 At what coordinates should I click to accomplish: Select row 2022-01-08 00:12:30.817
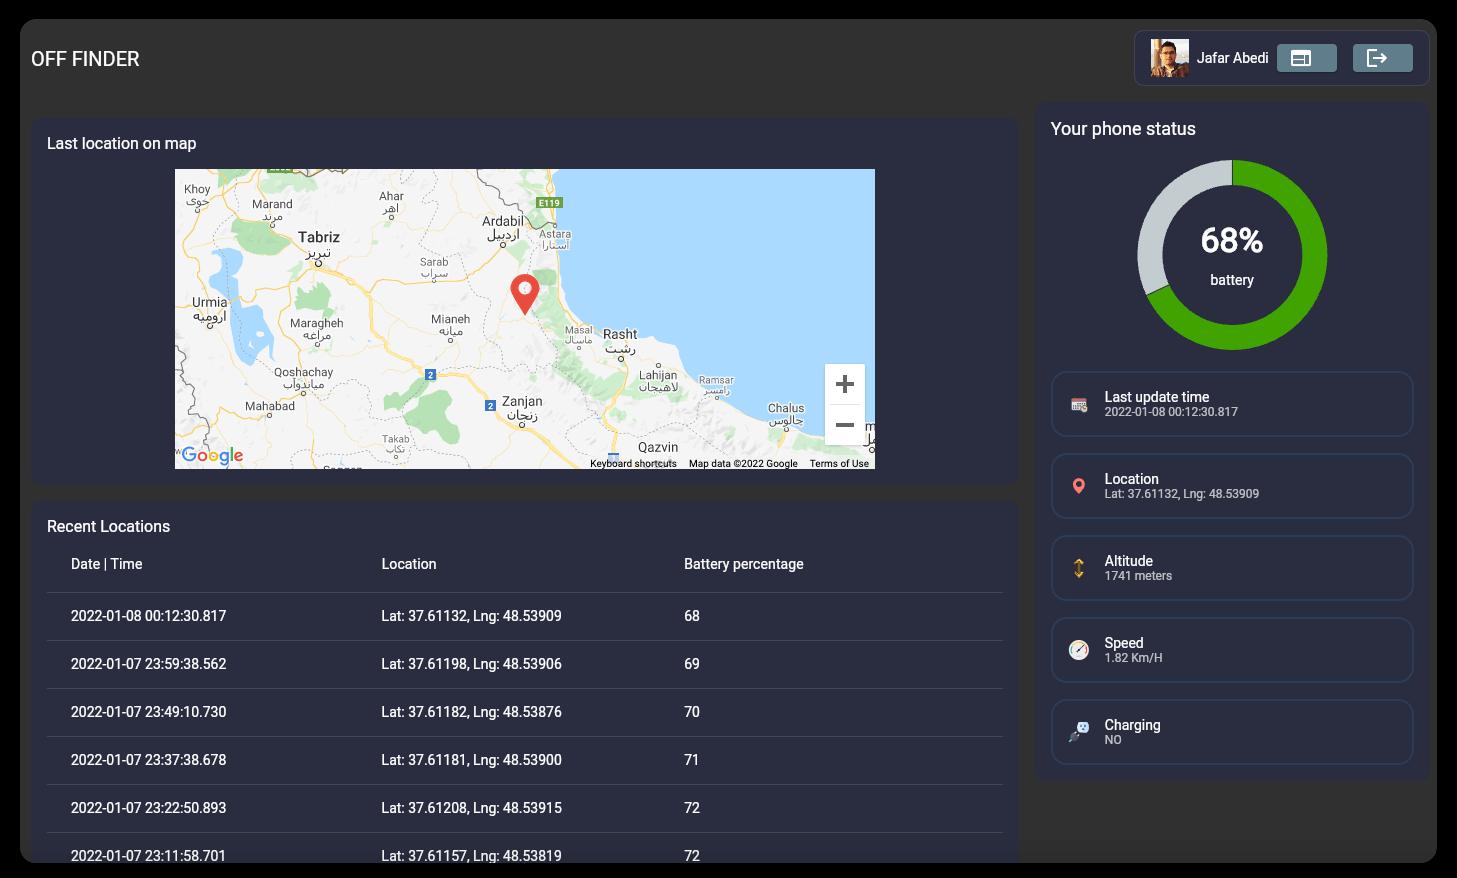(x=524, y=616)
